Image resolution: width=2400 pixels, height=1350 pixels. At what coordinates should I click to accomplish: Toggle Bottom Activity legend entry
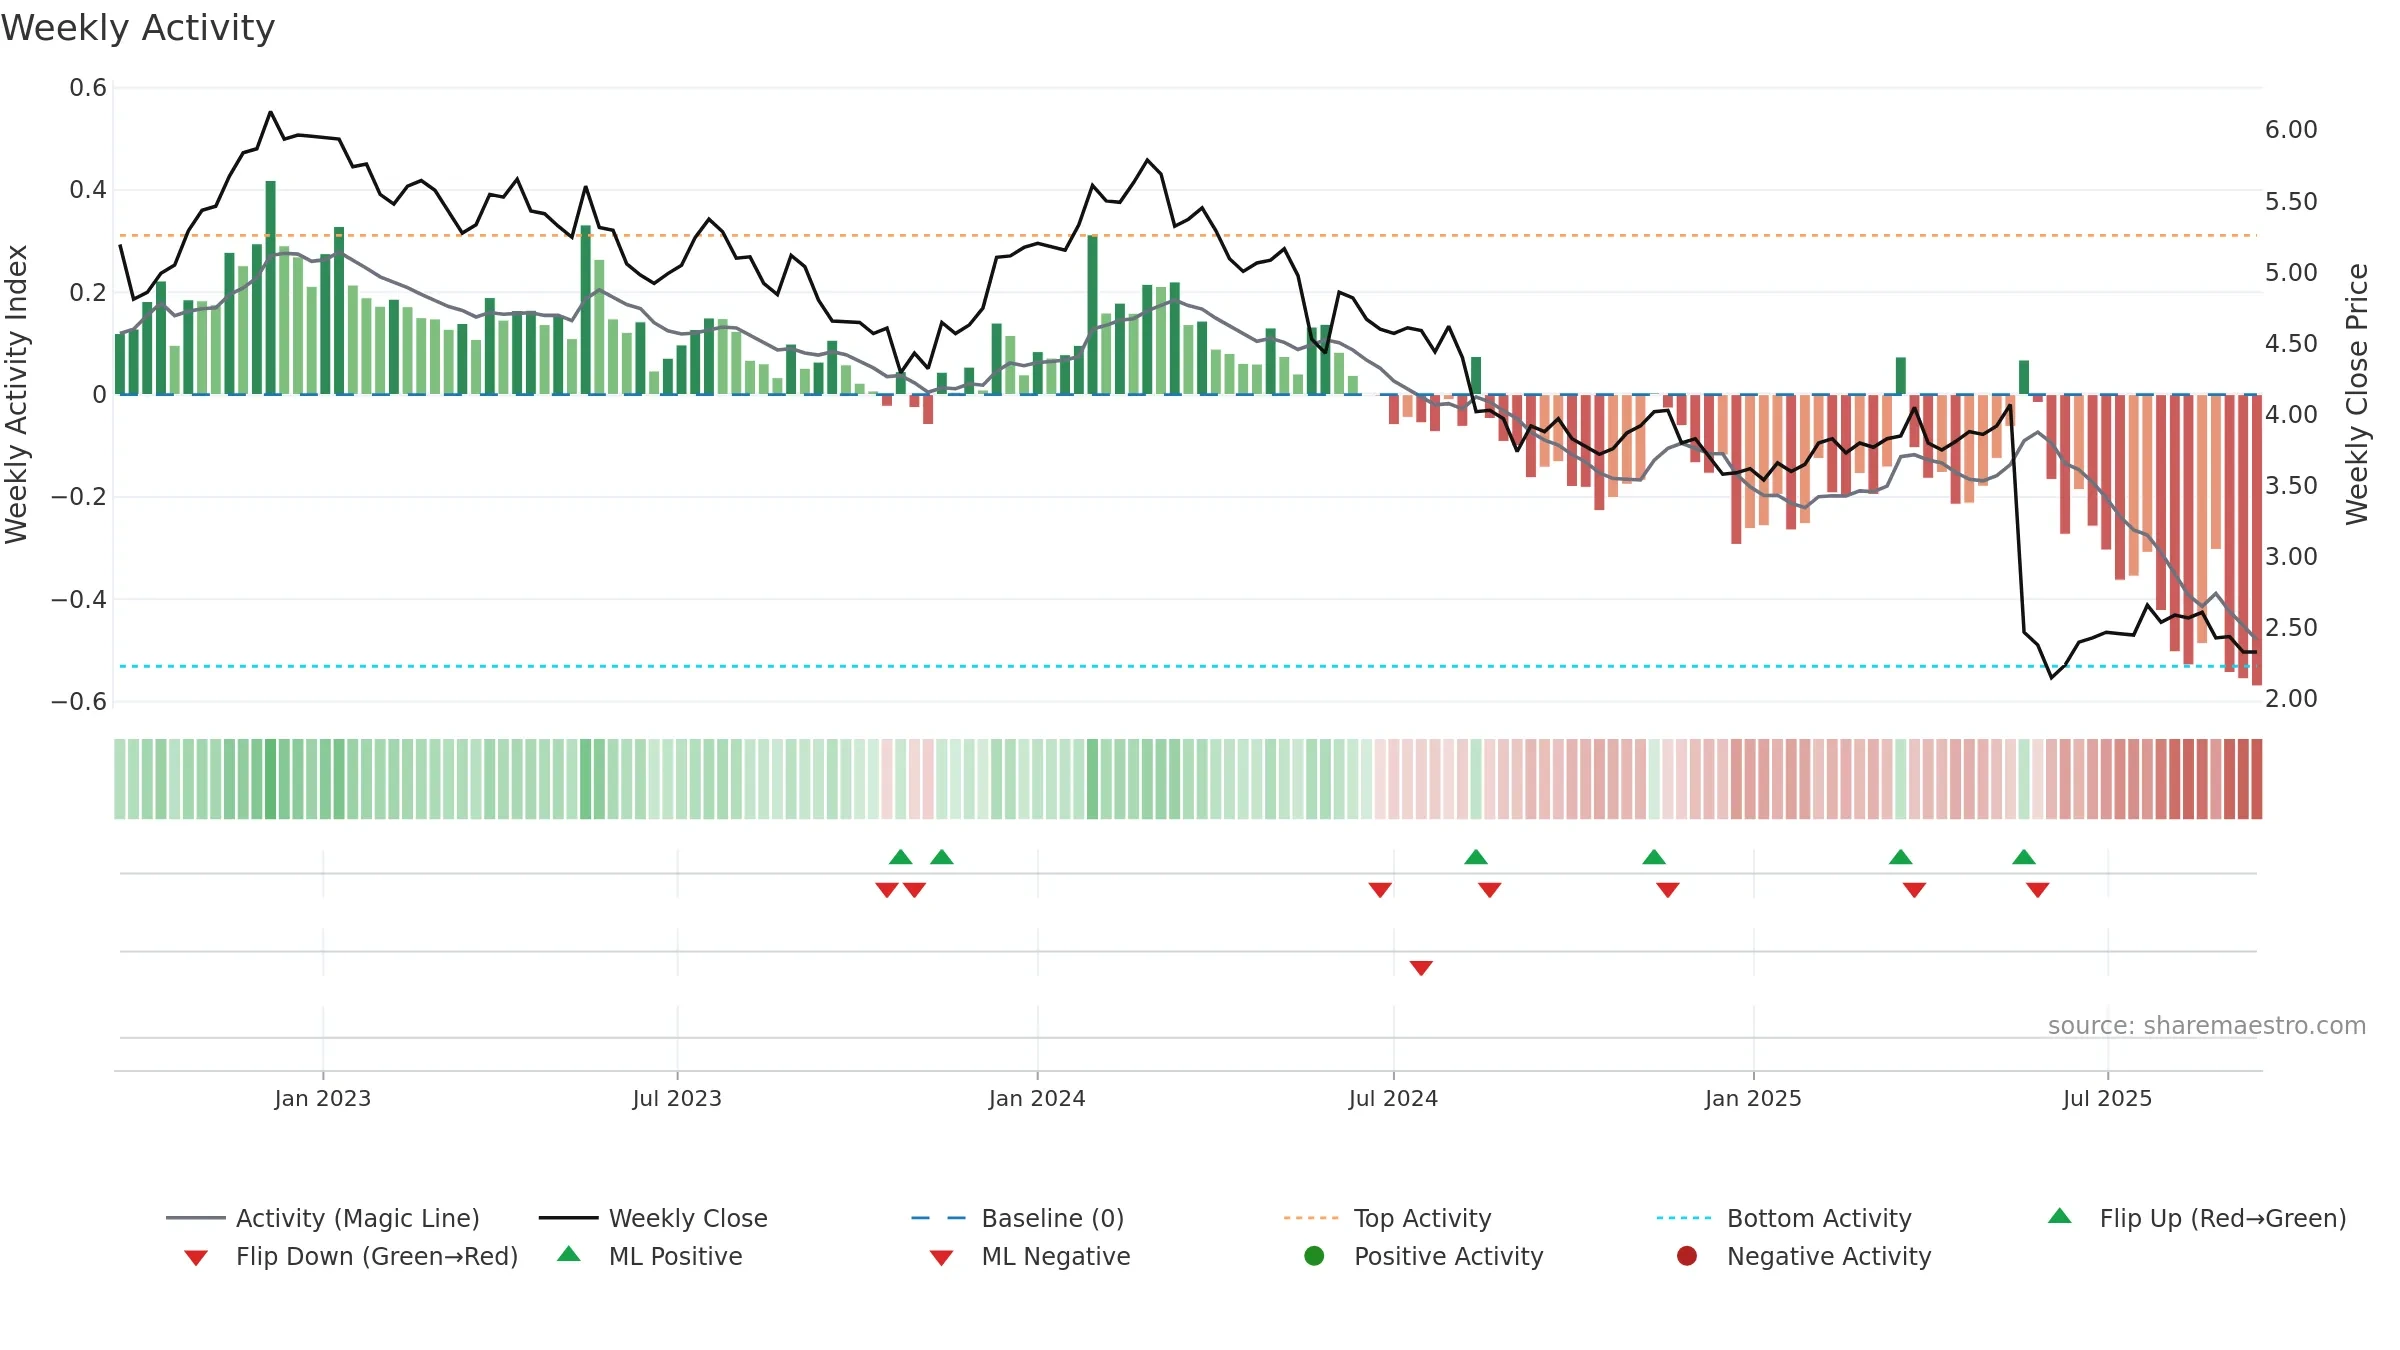click(1784, 1218)
